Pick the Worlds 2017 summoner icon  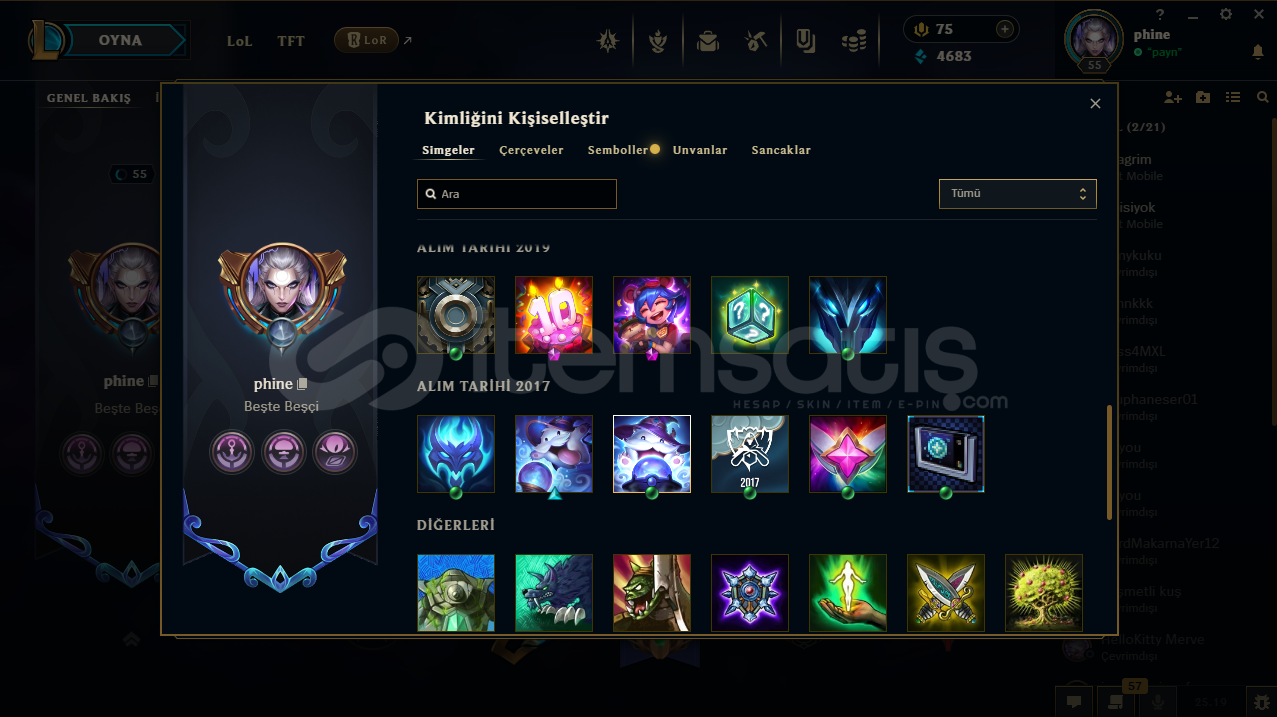point(750,454)
